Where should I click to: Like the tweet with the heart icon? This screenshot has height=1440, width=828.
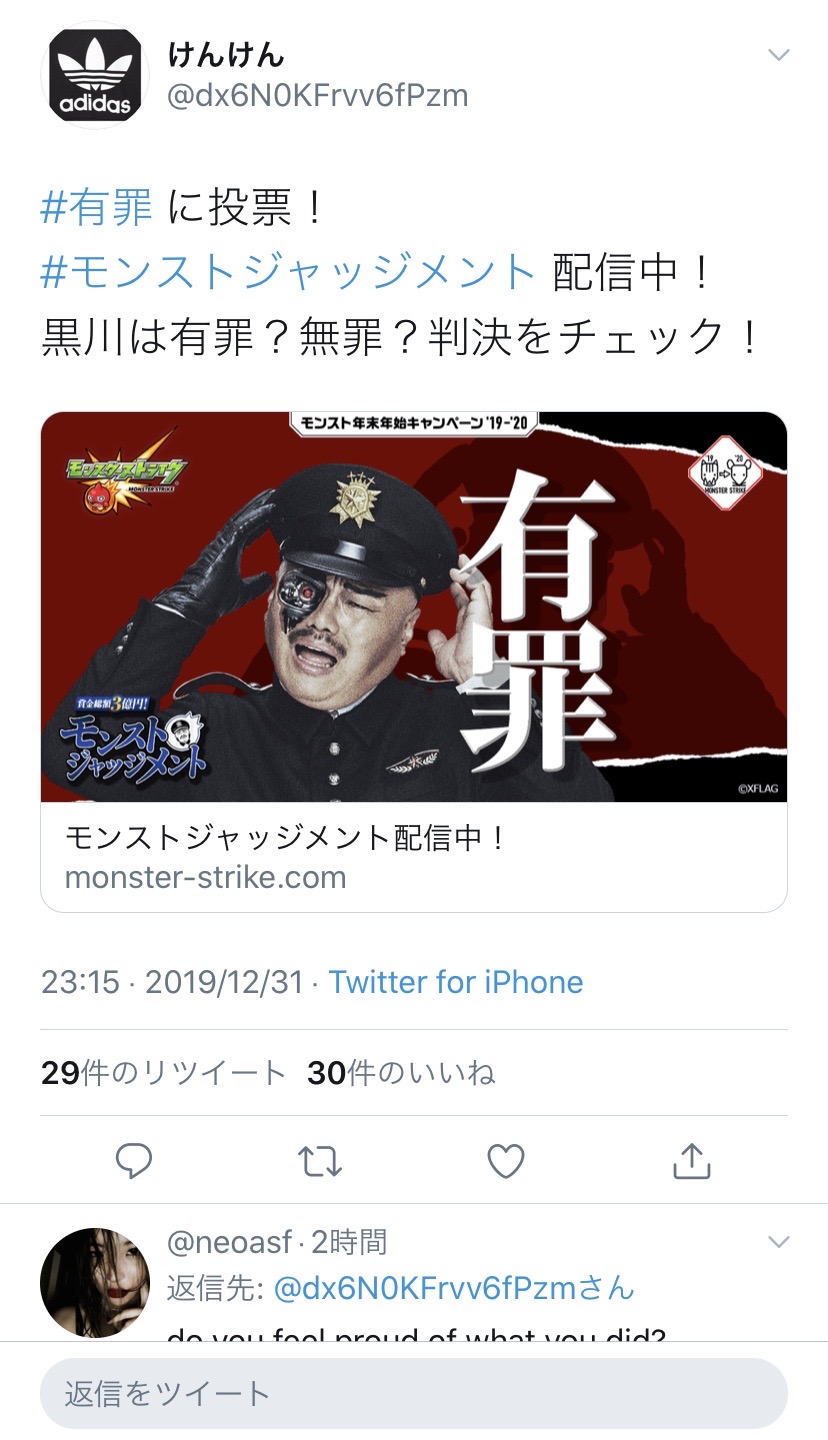click(506, 1161)
